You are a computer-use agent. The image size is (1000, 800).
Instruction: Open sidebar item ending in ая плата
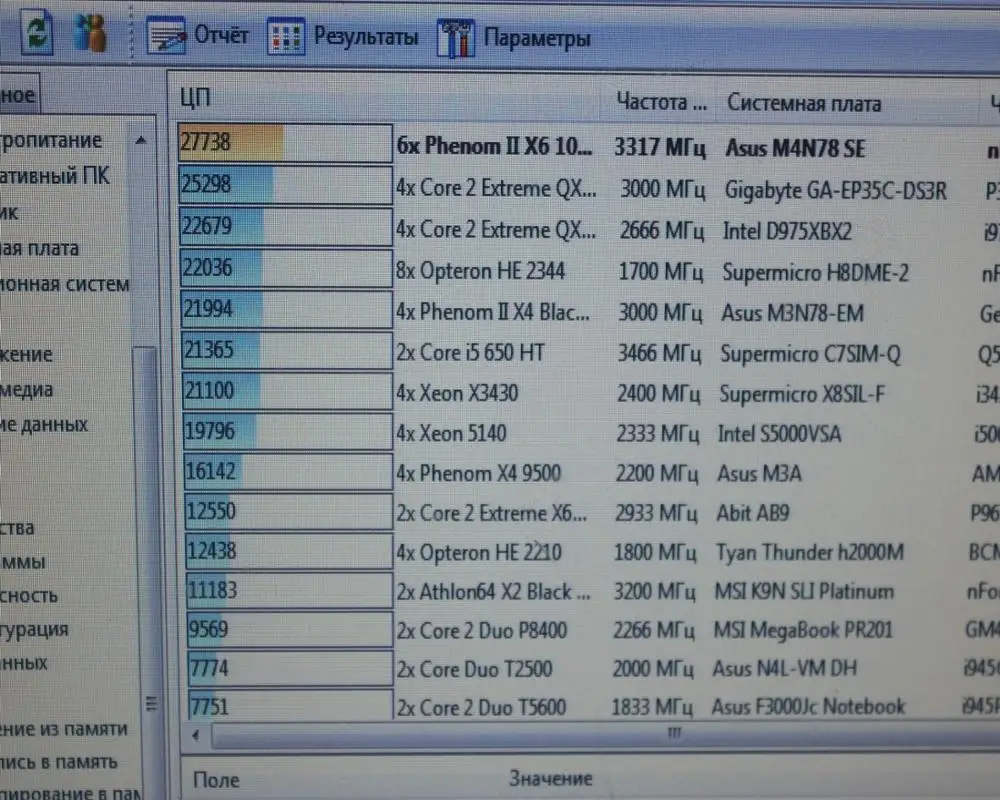40,248
